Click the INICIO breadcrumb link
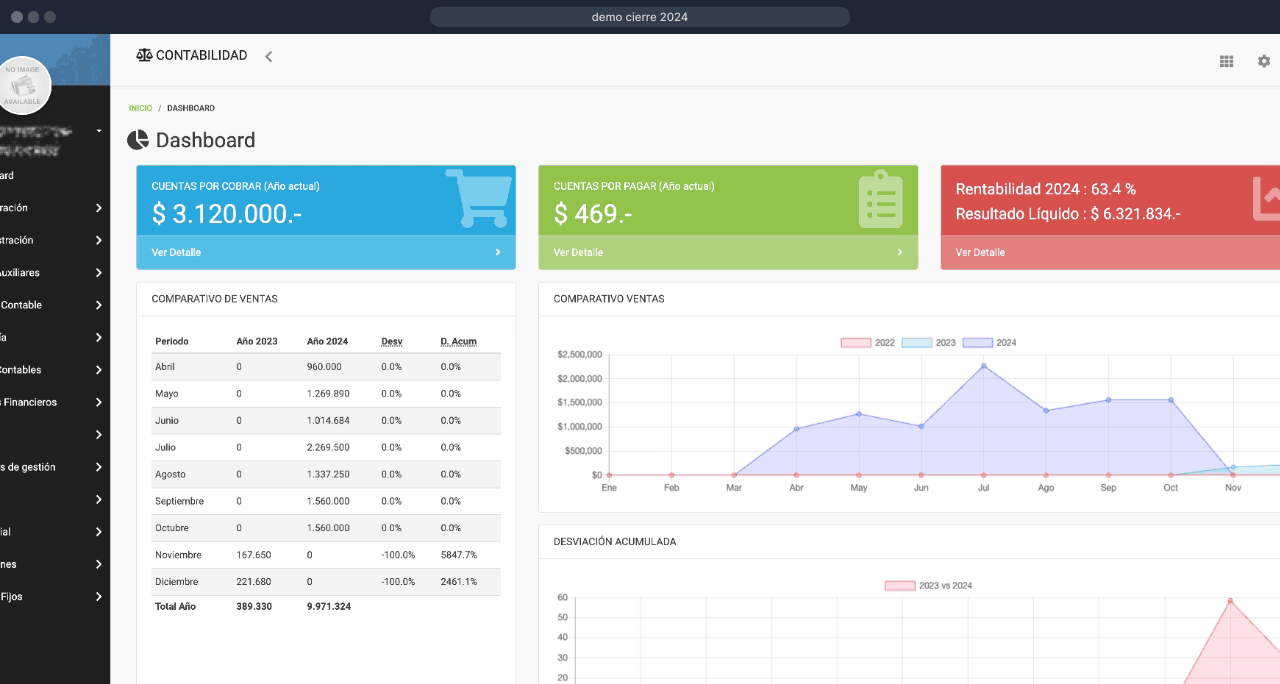The height and width of the screenshot is (684, 1280). [x=140, y=108]
